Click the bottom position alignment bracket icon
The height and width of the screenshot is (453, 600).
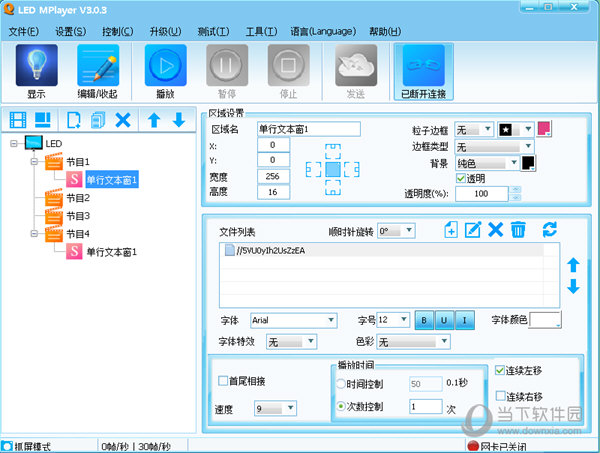pos(333,187)
